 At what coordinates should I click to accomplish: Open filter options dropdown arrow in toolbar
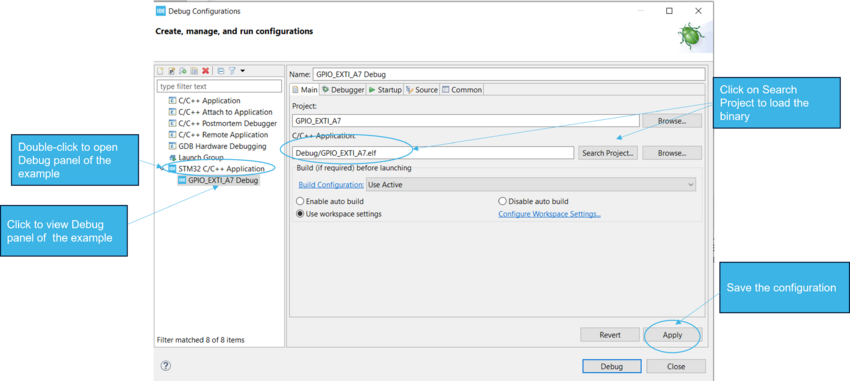242,71
